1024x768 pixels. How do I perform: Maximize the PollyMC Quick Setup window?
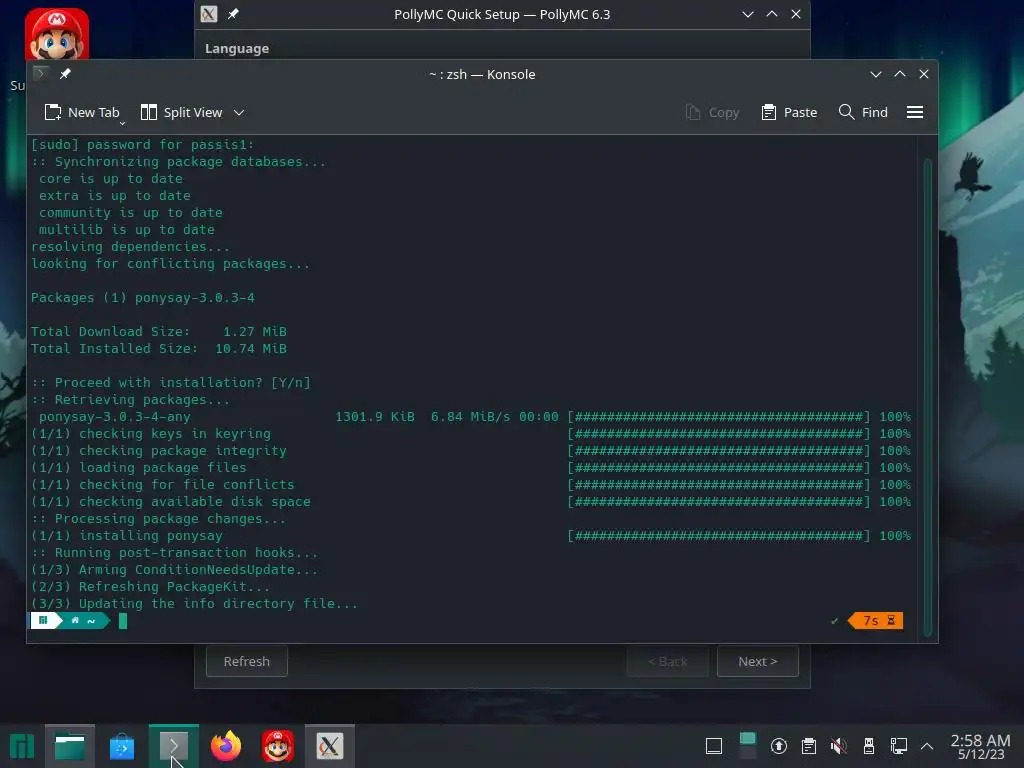coord(772,14)
